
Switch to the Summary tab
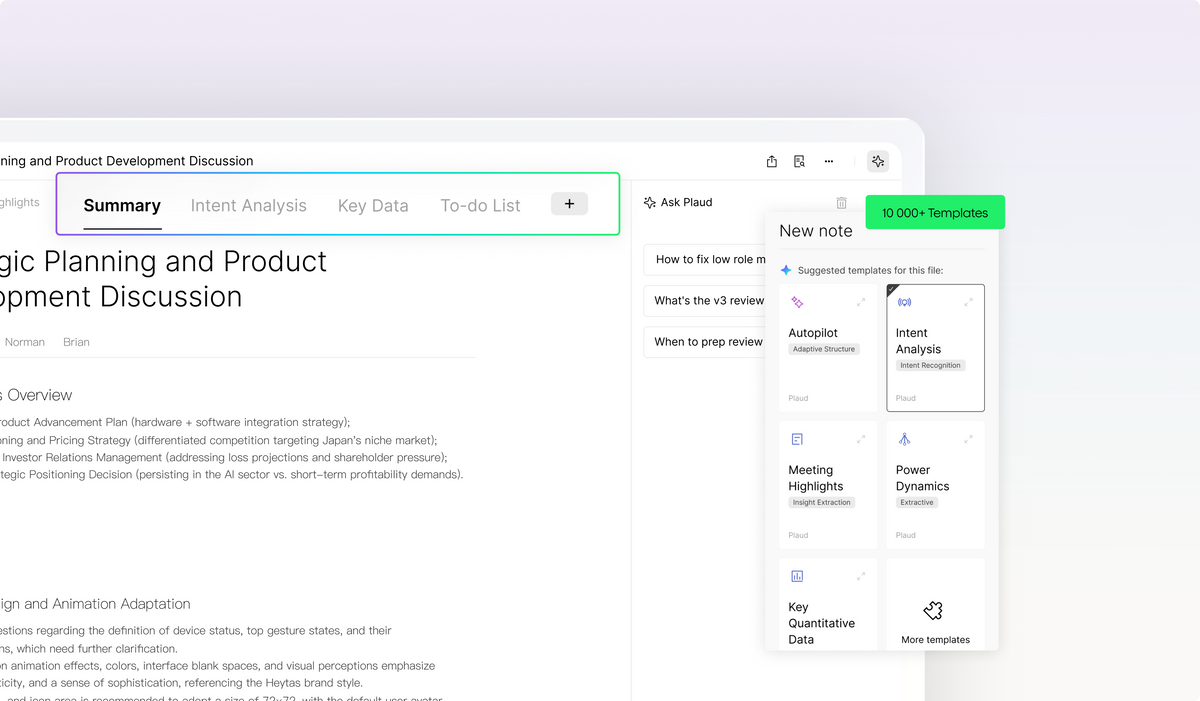click(x=122, y=206)
